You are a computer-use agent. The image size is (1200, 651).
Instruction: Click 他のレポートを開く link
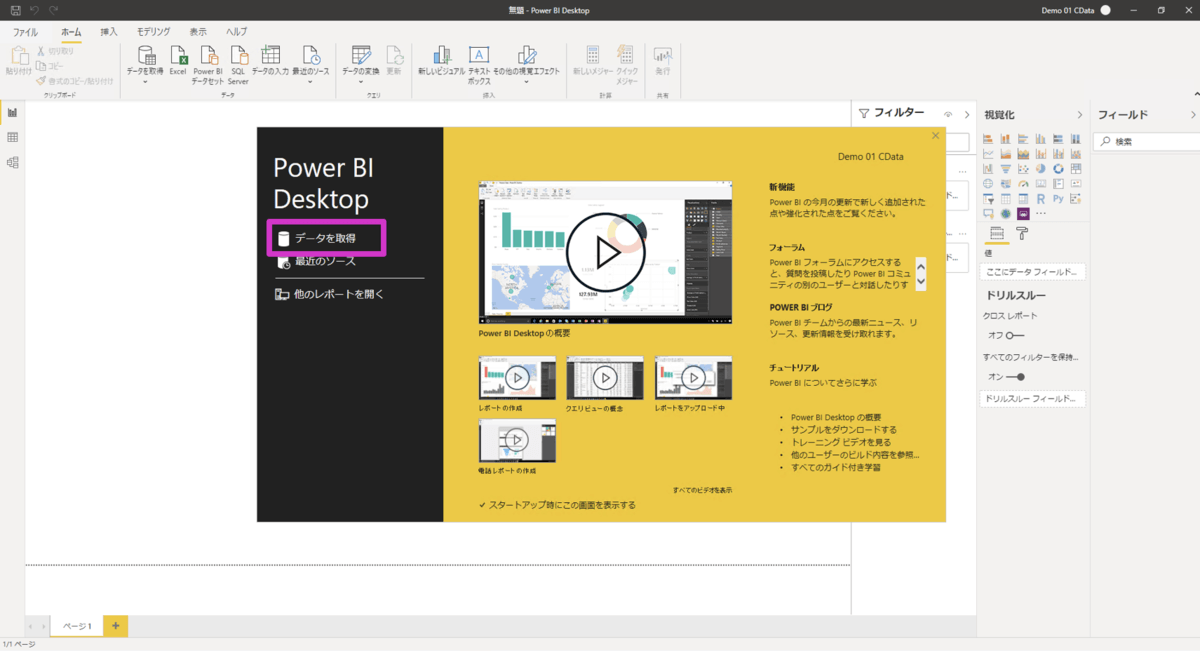point(338,294)
